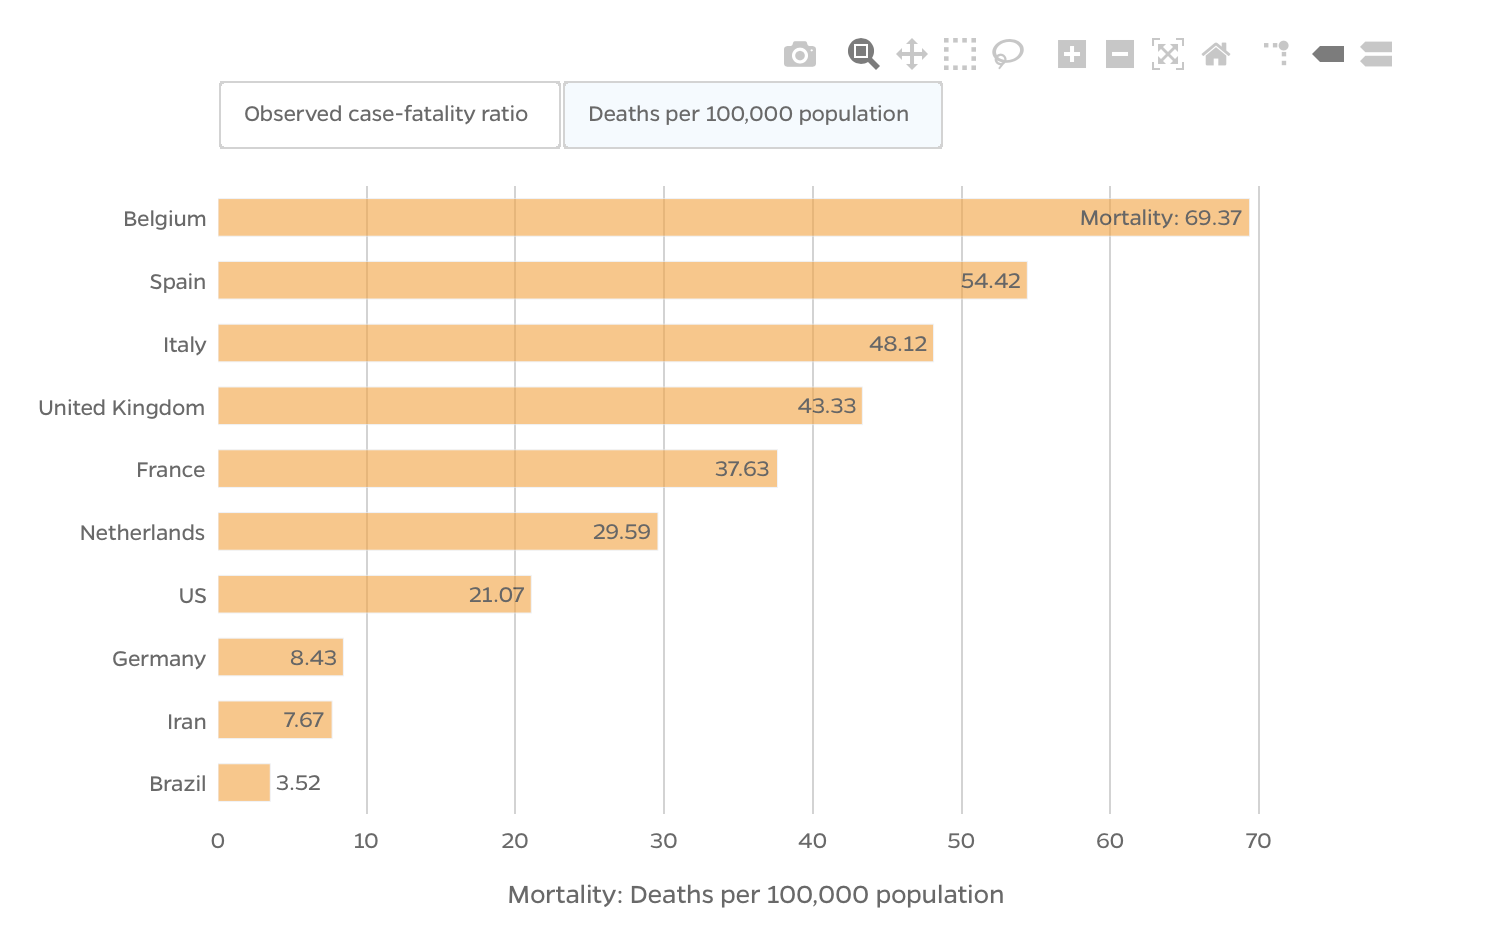1500x934 pixels.
Task: Switch to Observed case-fatality ratio view
Action: (x=389, y=115)
